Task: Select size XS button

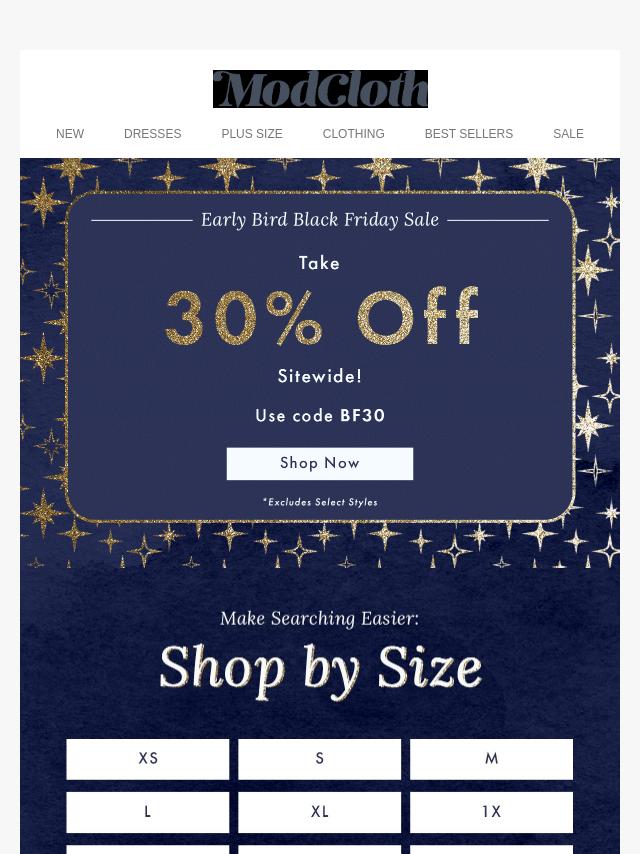Action: pos(148,759)
